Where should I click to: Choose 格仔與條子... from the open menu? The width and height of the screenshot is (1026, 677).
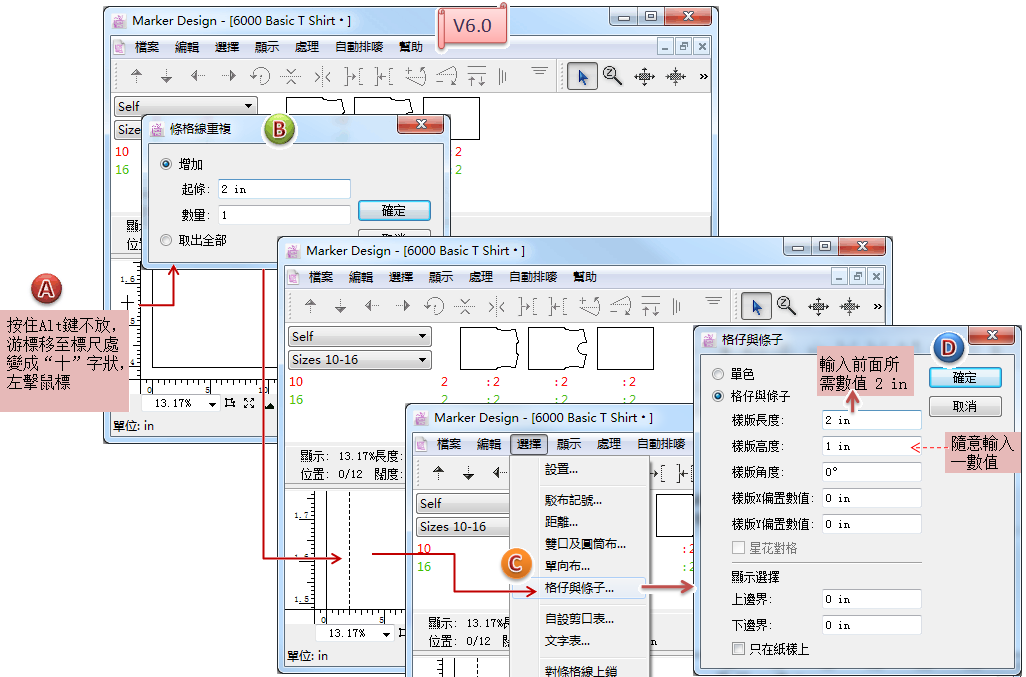pos(579,588)
